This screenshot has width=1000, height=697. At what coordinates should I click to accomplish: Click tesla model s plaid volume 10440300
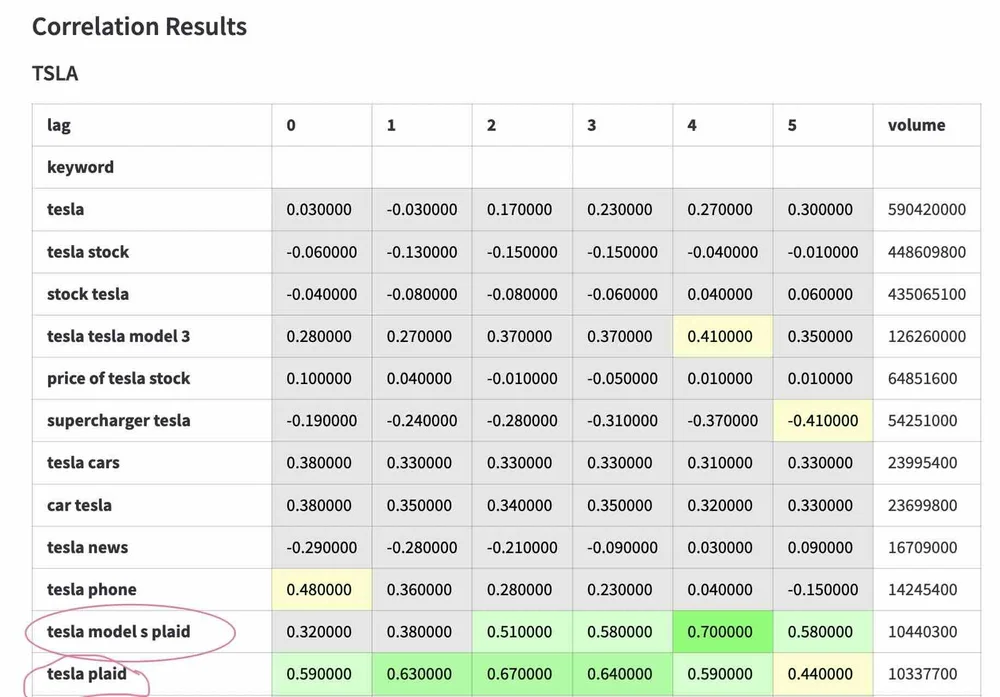coord(927,631)
